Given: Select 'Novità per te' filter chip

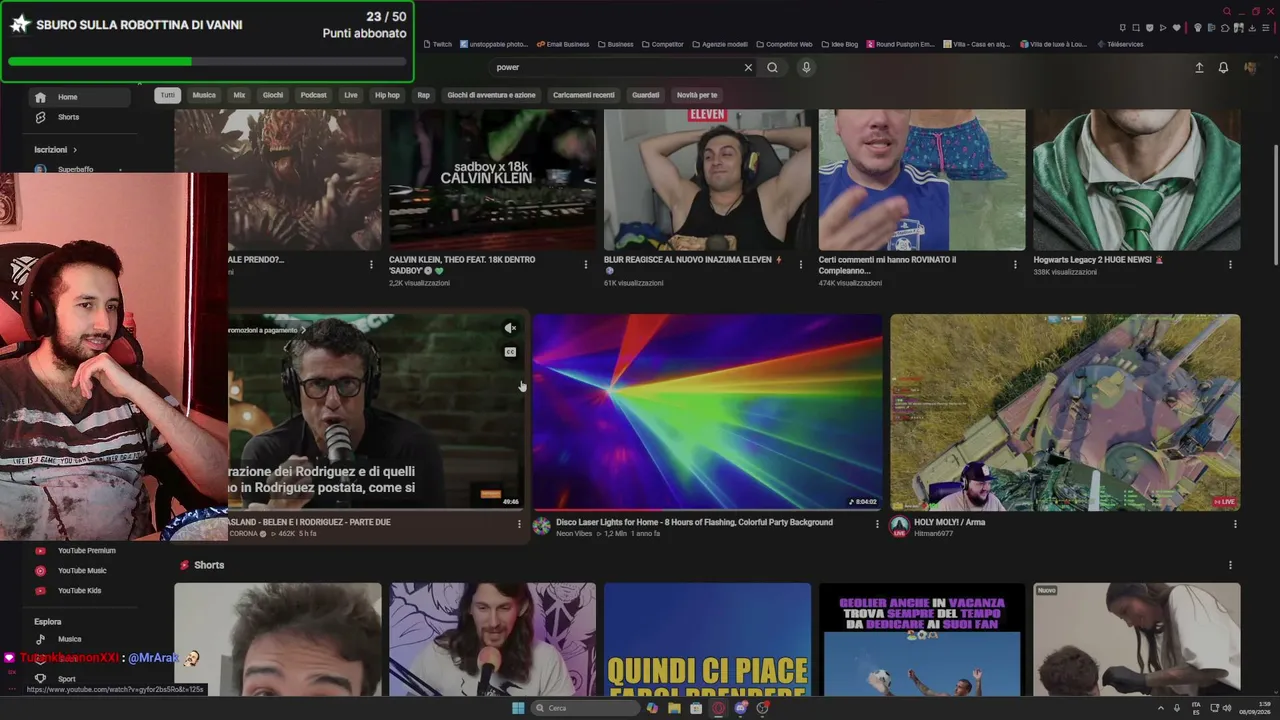Looking at the screenshot, I should [x=697, y=95].
